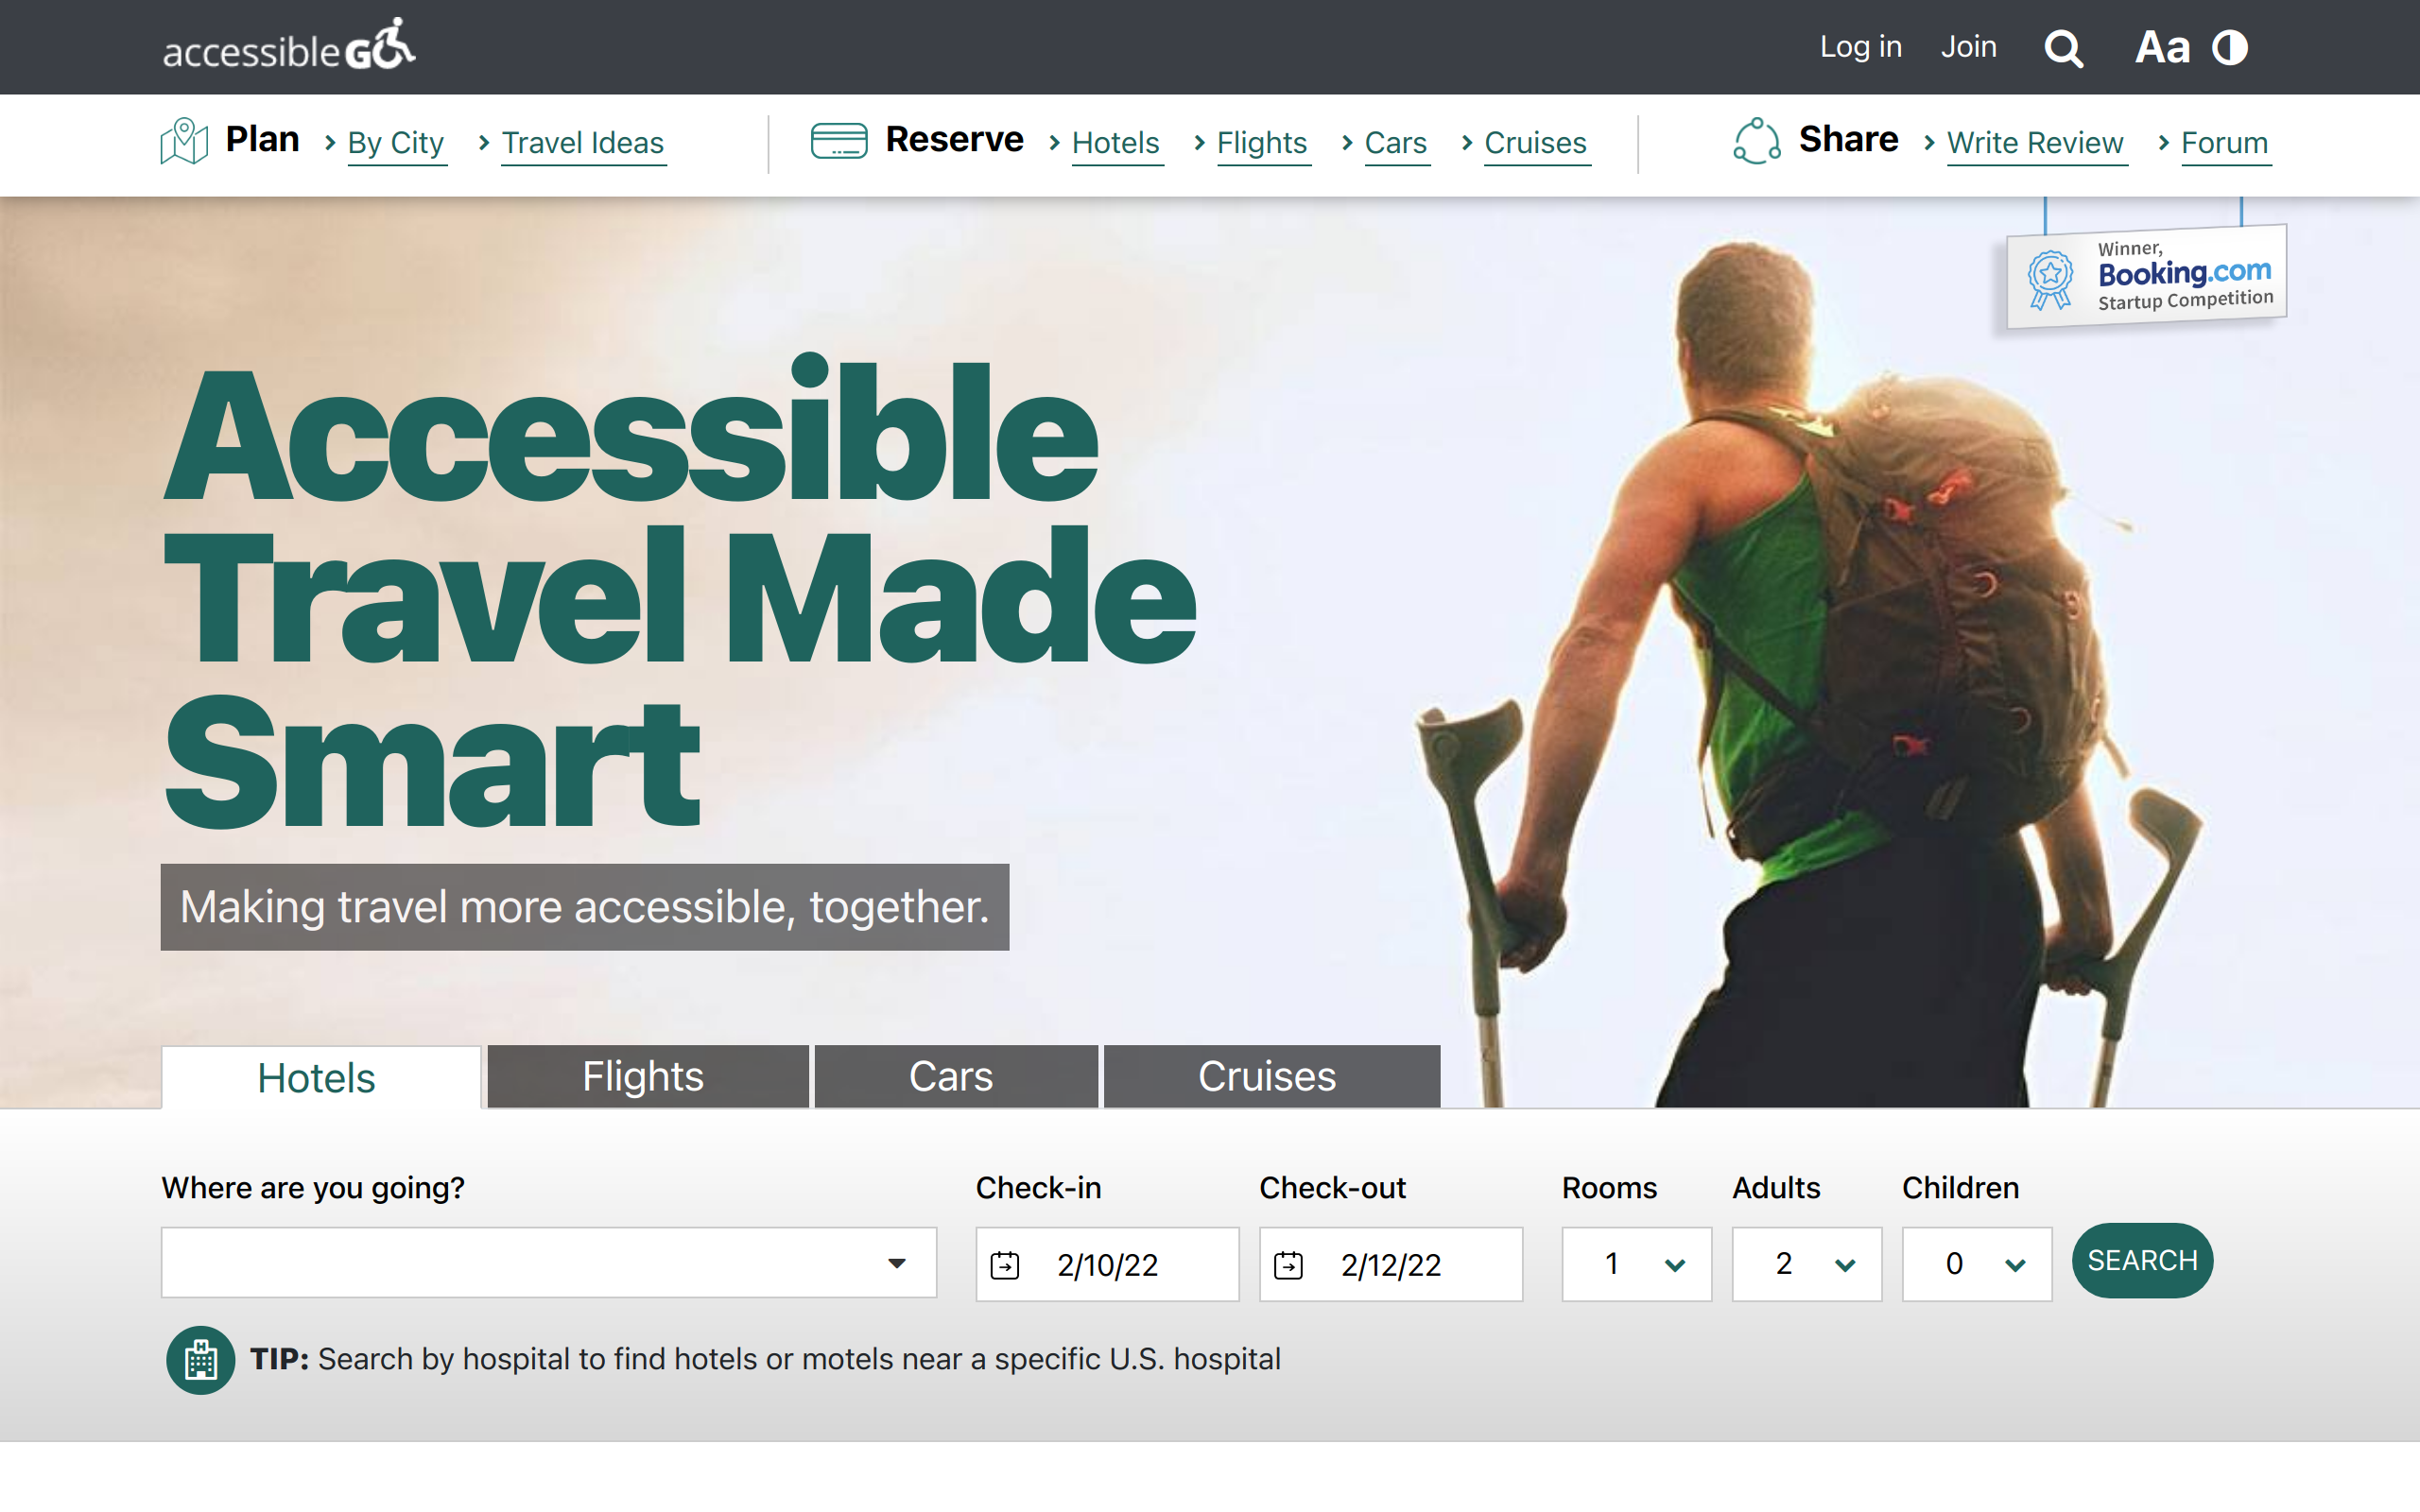
Task: Open the search magnifier icon in header
Action: point(2063,48)
